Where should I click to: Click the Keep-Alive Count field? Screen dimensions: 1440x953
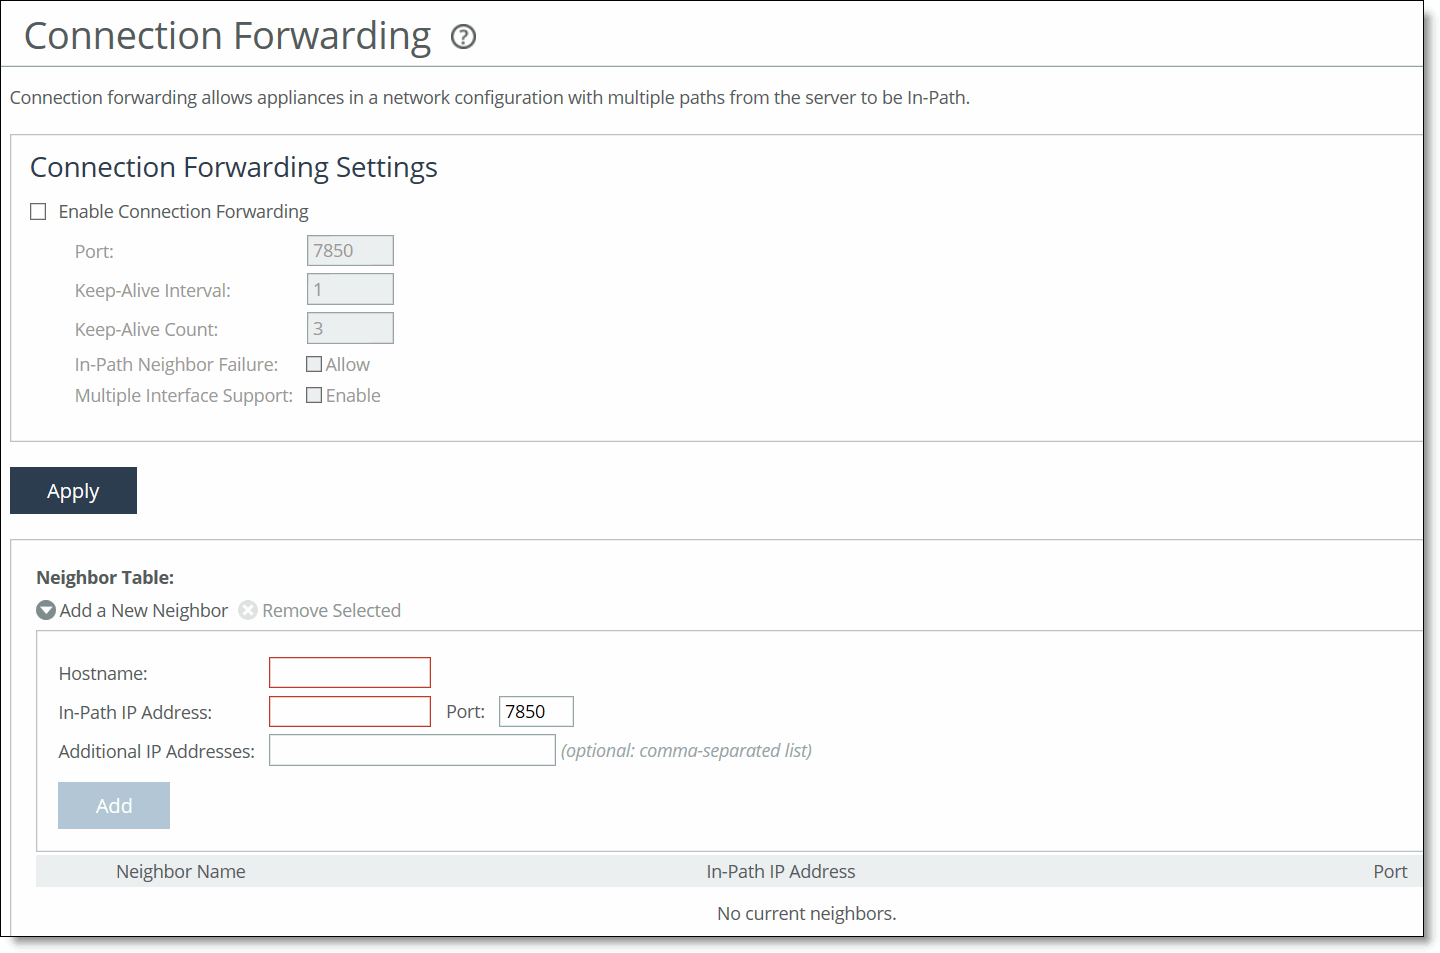(x=350, y=327)
